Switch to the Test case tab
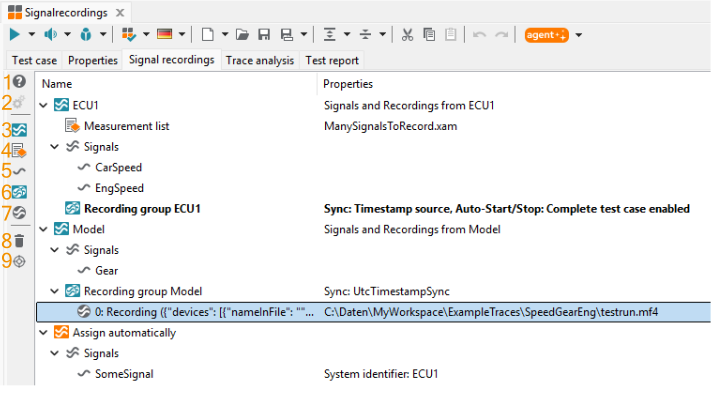Image resolution: width=712 pixels, height=398 pixels. click(x=34, y=60)
